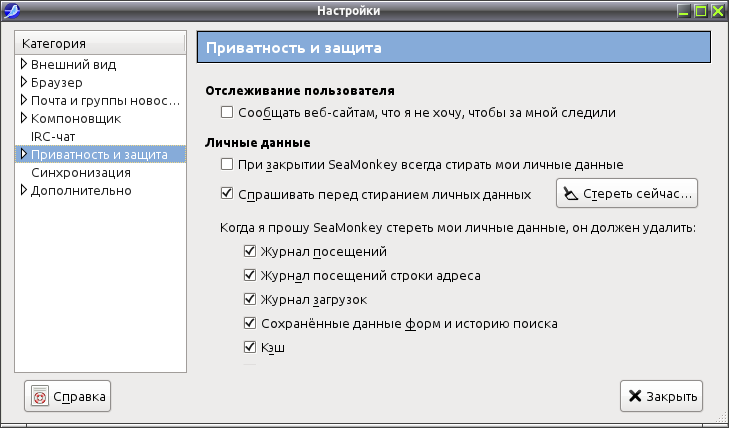This screenshot has height=428, width=729.
Task: Uncheck Спрашивать перед стиранием личных данных
Action: pyautogui.click(x=227, y=193)
